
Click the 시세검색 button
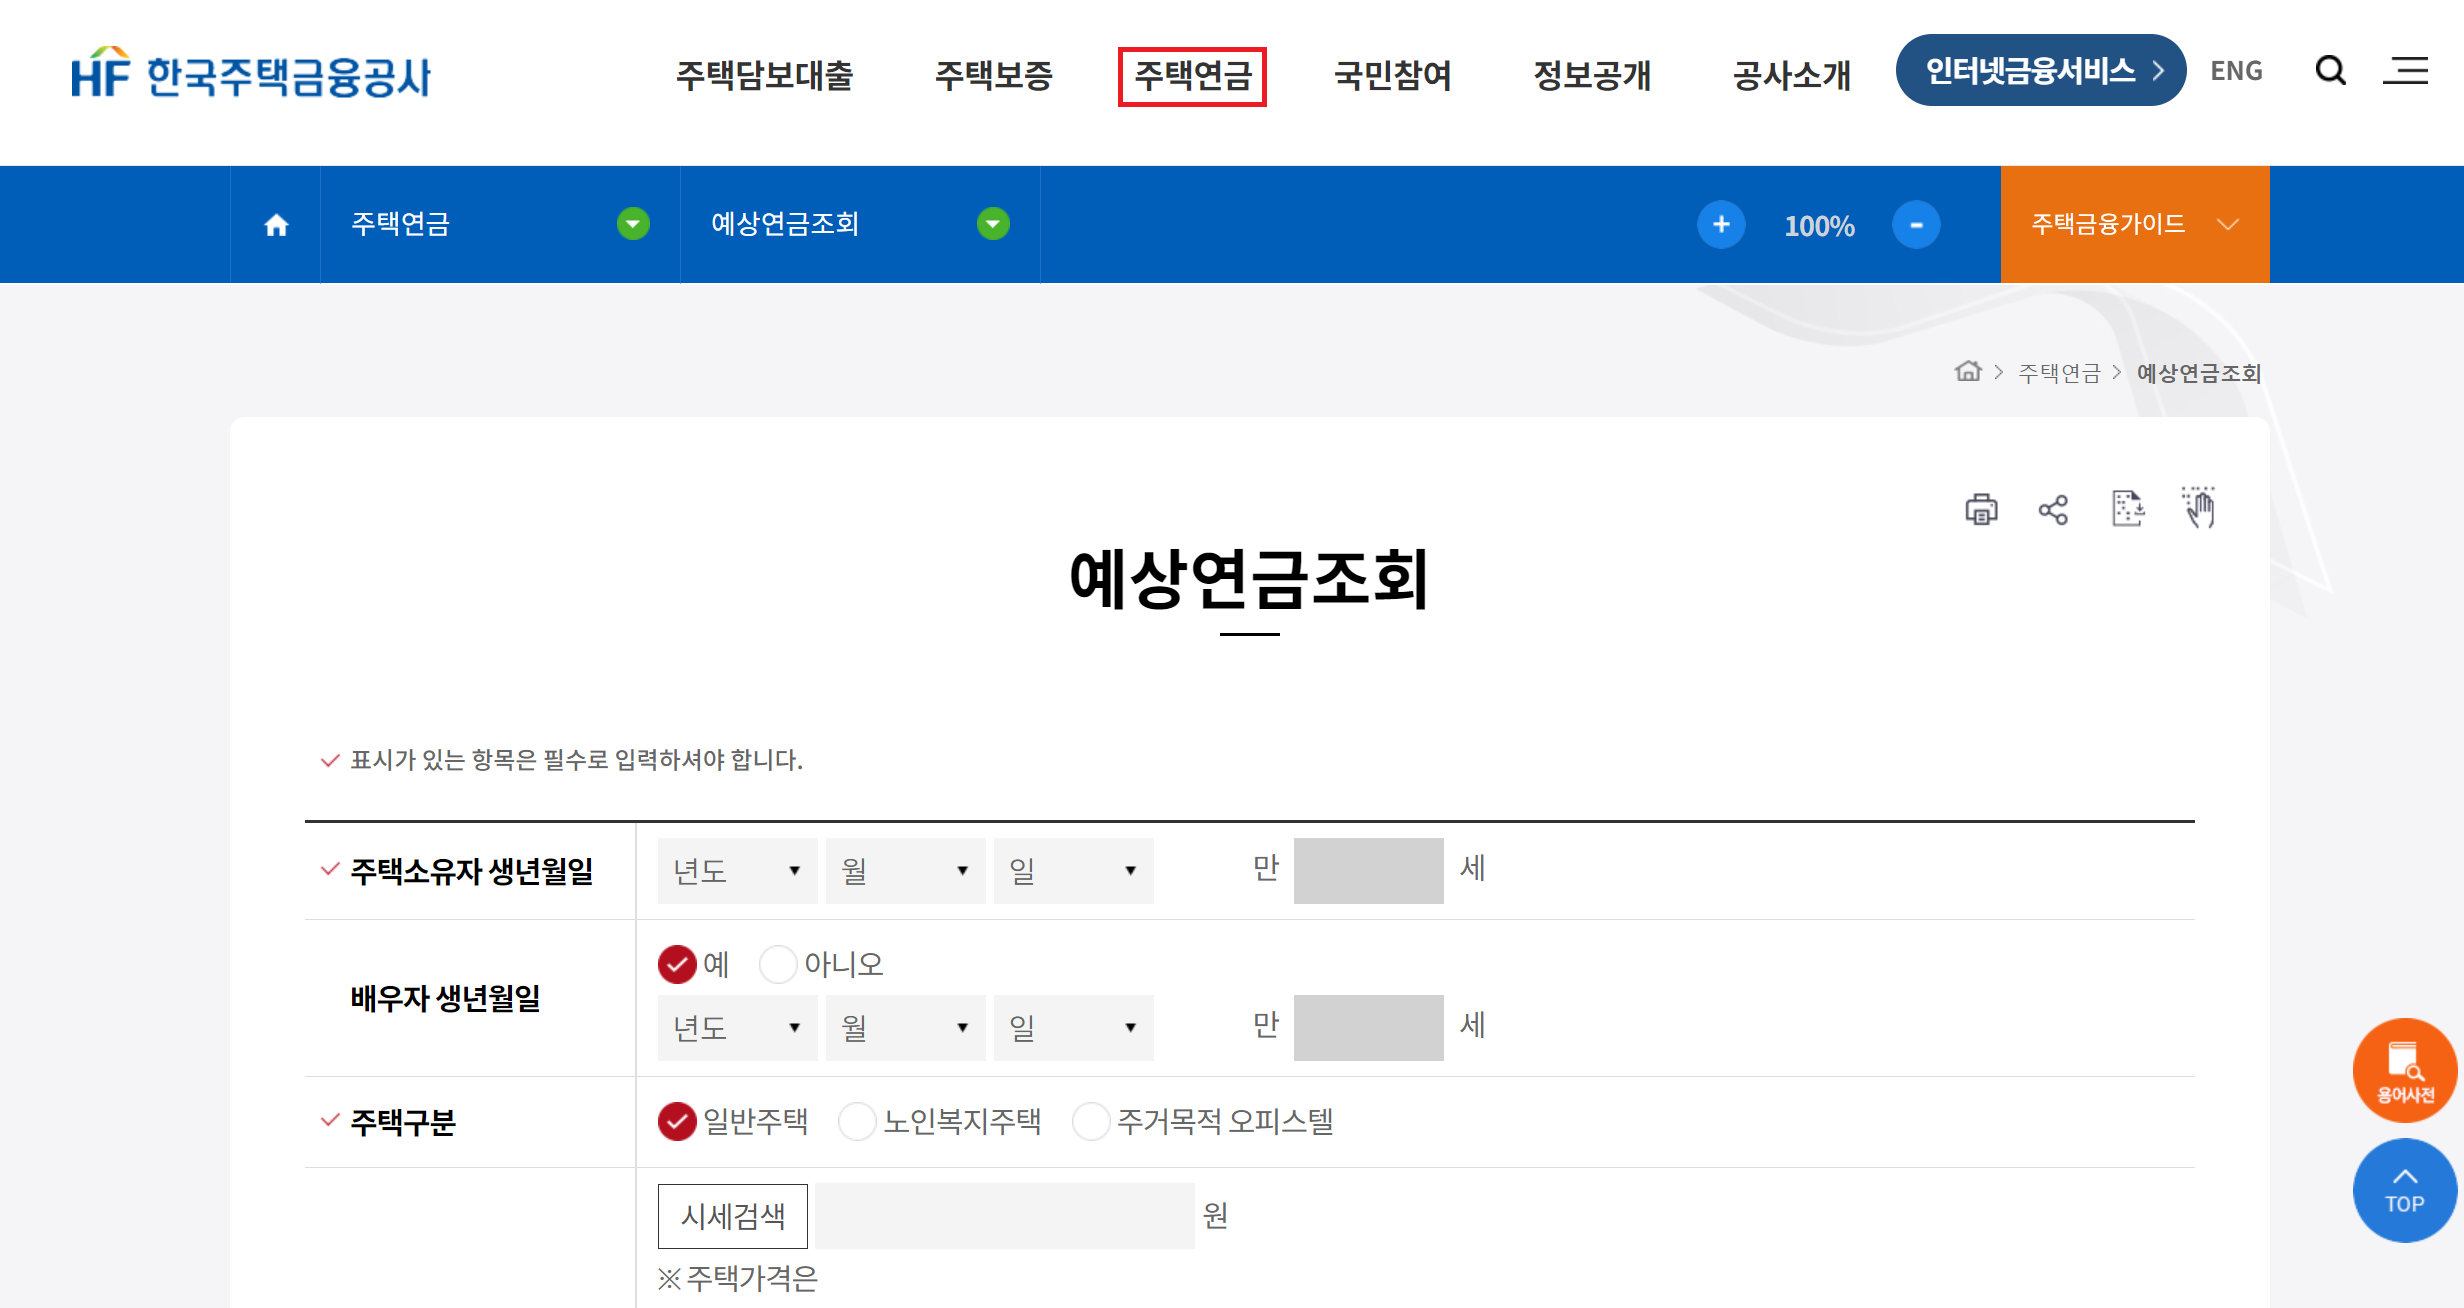pos(732,1216)
